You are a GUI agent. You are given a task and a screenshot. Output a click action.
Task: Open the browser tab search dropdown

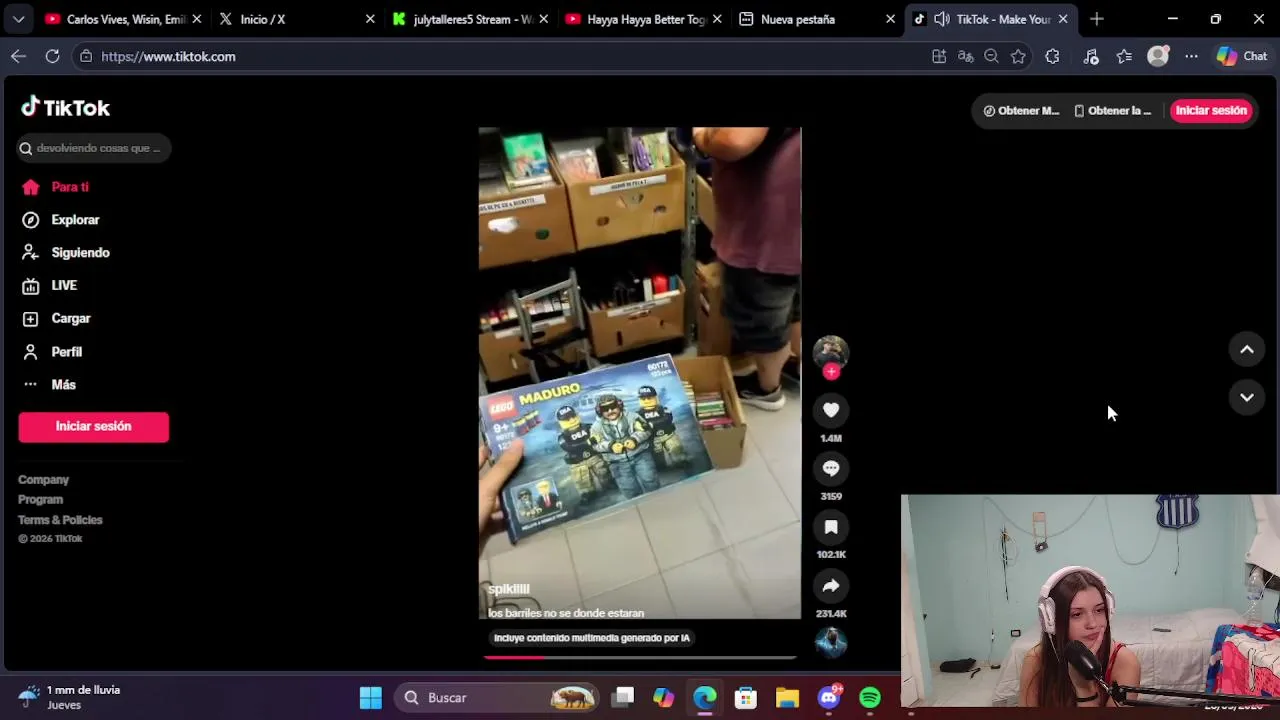[18, 19]
